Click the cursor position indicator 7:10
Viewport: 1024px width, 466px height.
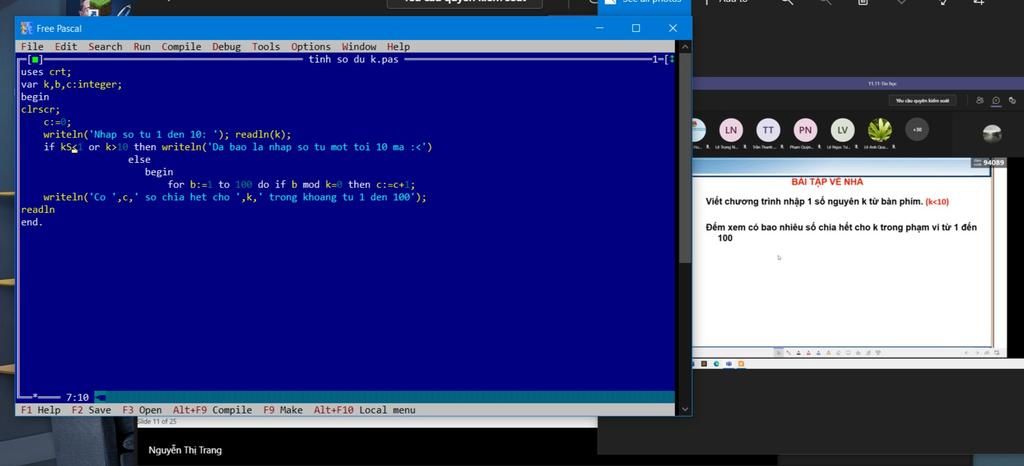pos(77,397)
